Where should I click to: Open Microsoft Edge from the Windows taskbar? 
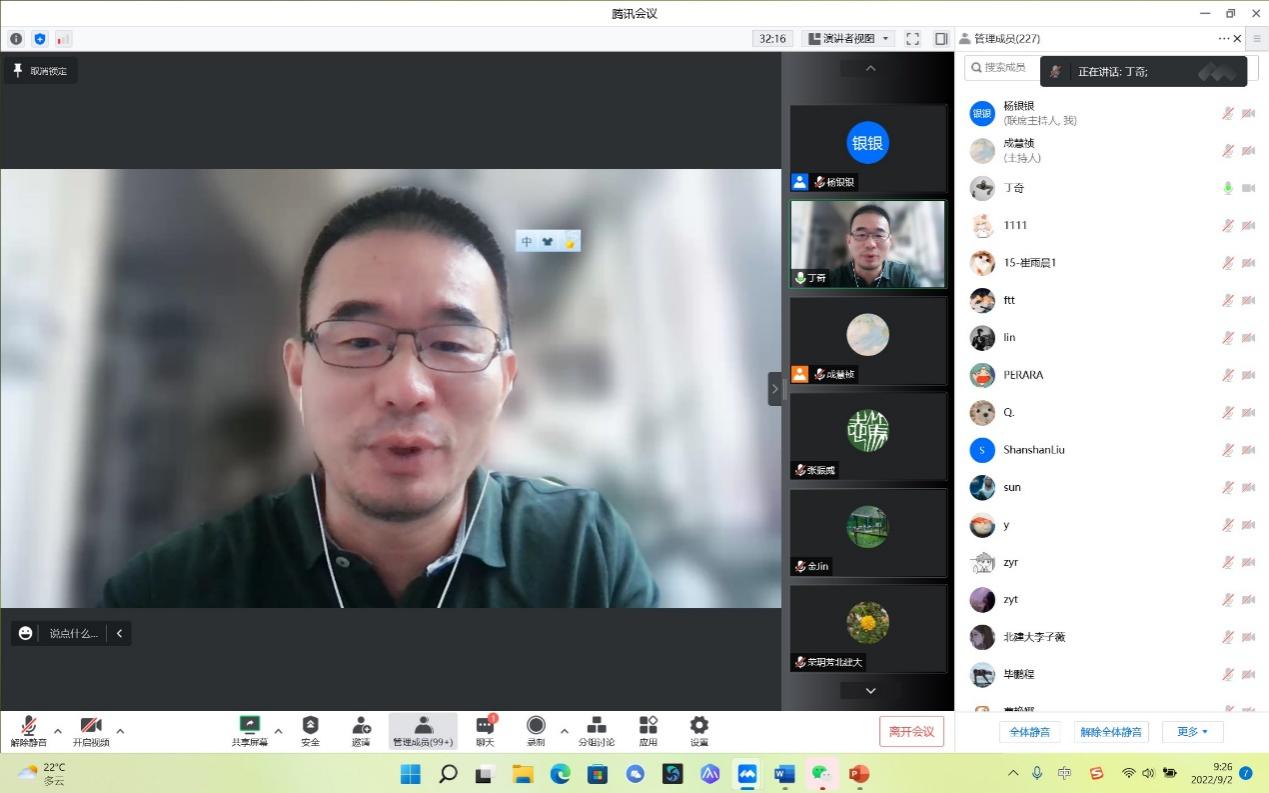(x=560, y=773)
